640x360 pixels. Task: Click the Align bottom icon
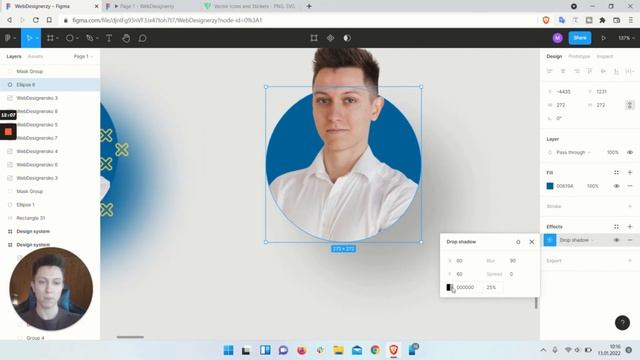[616, 71]
